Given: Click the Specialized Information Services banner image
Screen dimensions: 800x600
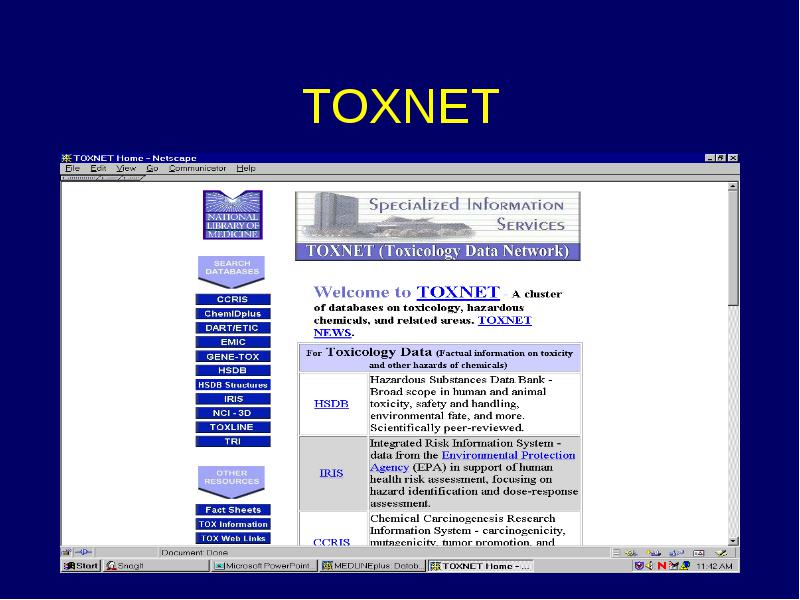Looking at the screenshot, I should point(438,226).
